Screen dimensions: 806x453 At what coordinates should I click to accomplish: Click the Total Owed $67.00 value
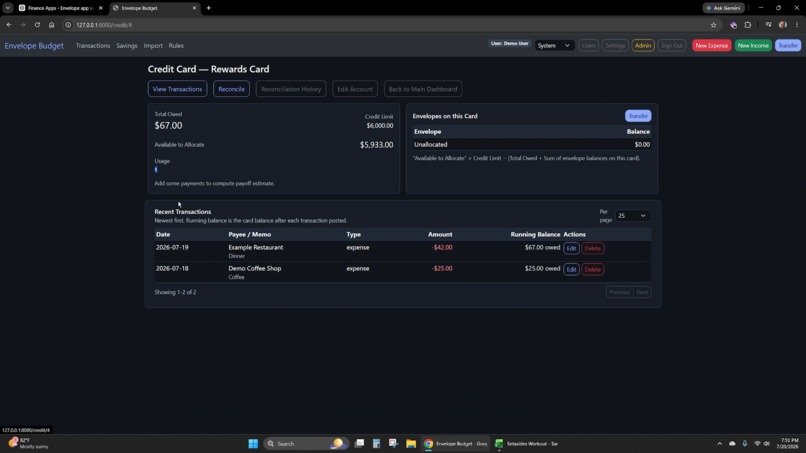point(168,125)
